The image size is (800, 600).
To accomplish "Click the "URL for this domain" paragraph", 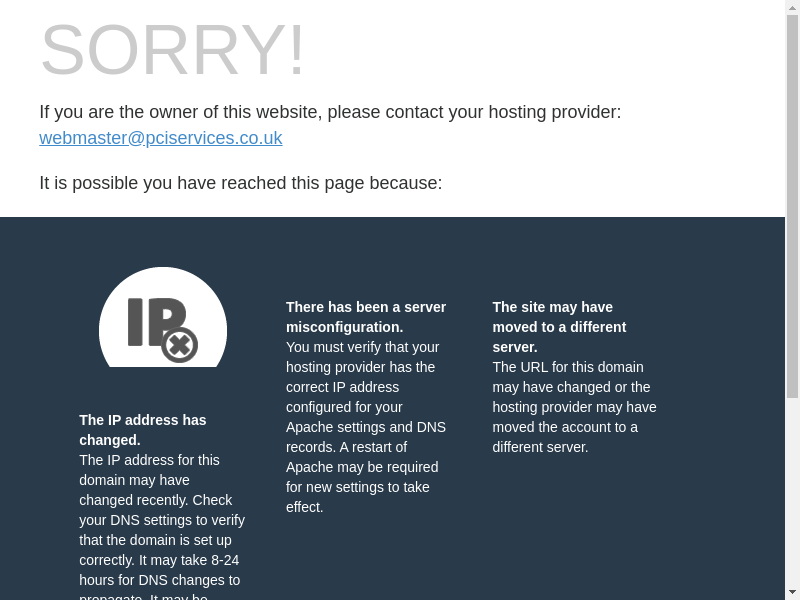I will point(574,407).
